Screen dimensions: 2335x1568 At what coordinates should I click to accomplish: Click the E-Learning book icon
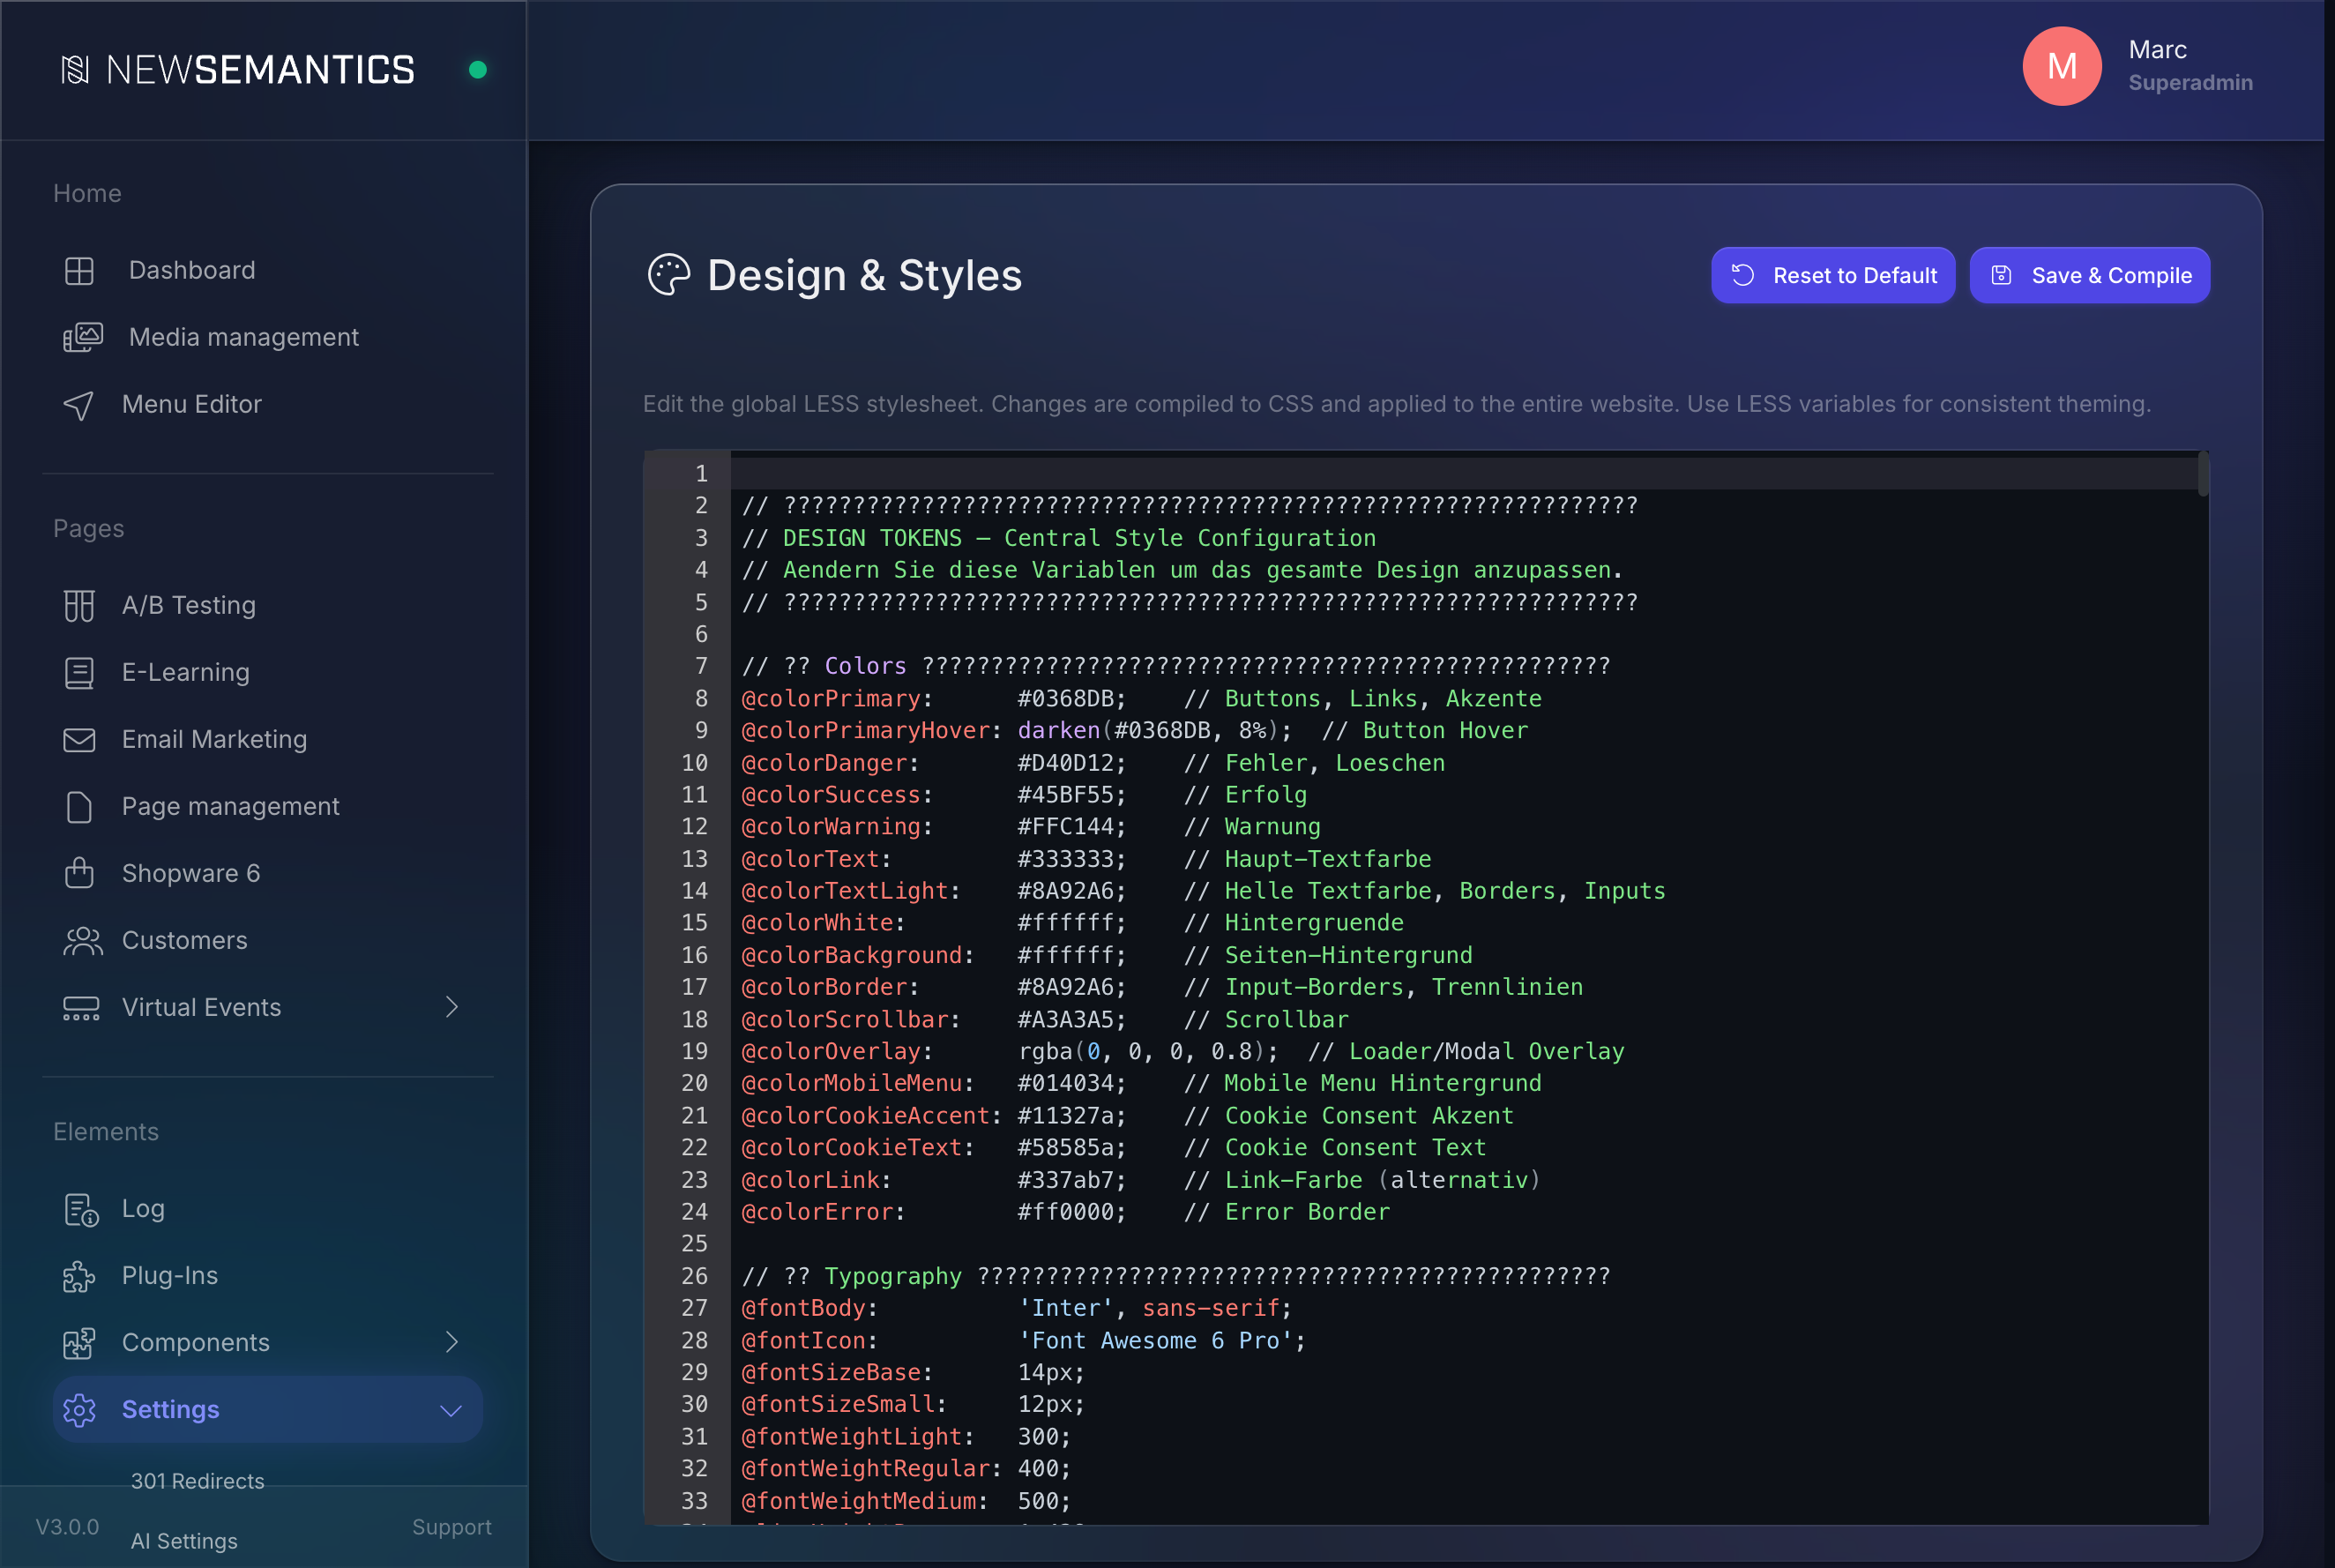[79, 673]
